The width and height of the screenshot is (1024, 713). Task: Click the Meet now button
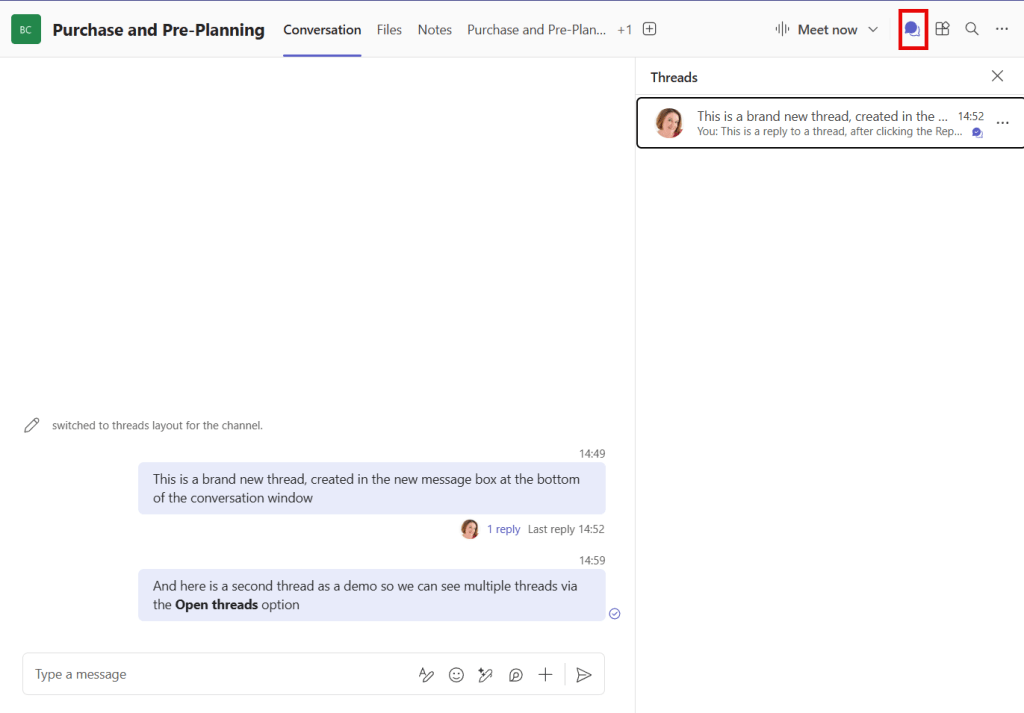[817, 30]
